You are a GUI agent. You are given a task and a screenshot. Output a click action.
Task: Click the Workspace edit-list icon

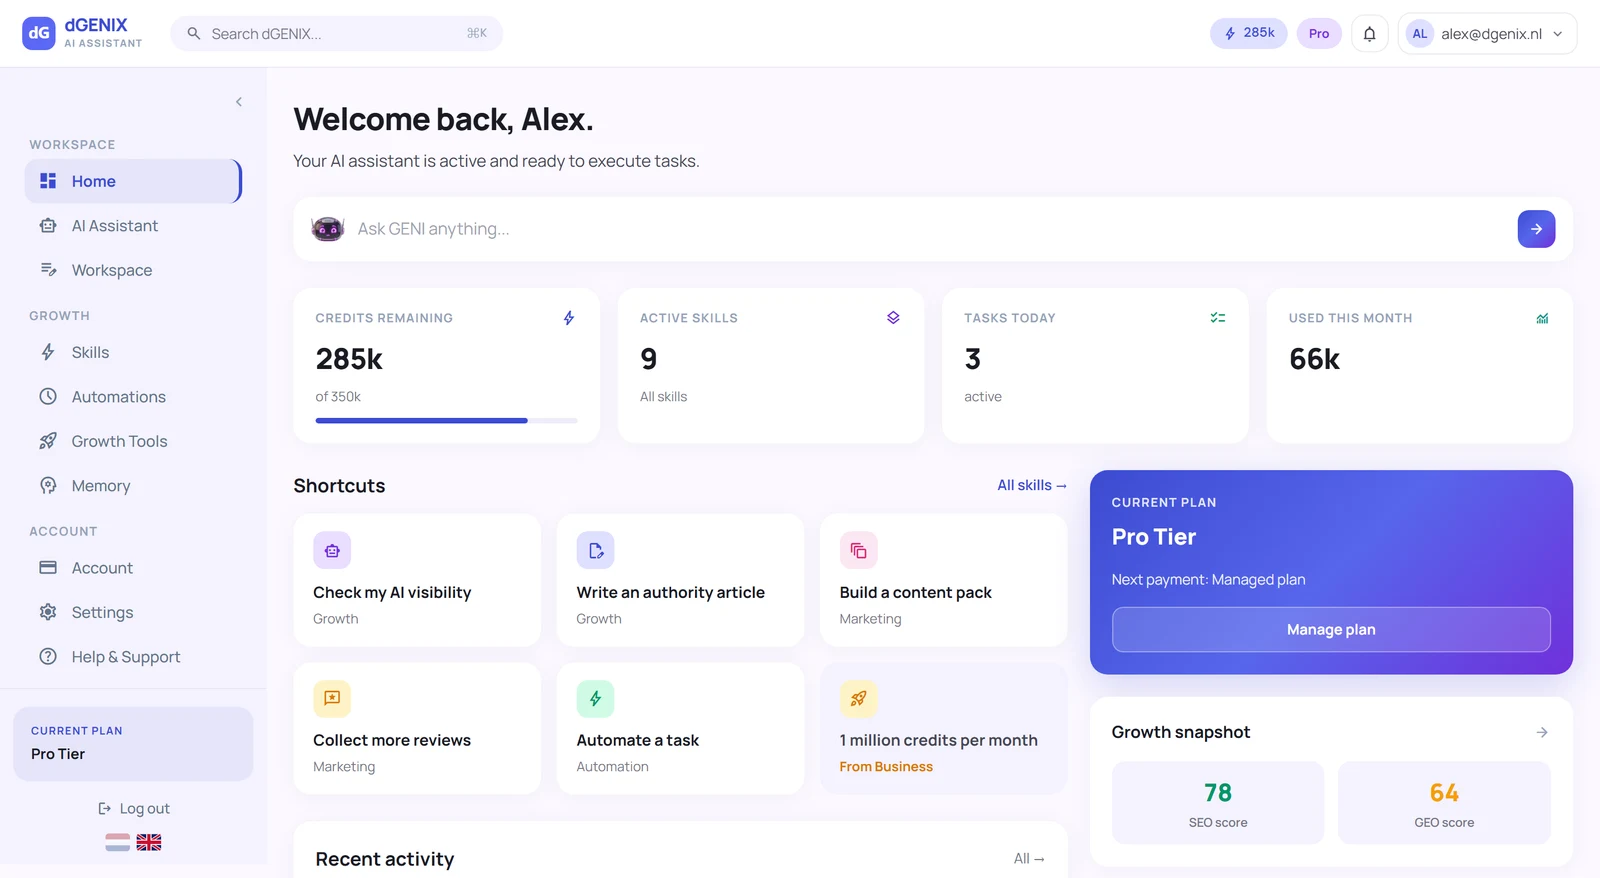48,270
